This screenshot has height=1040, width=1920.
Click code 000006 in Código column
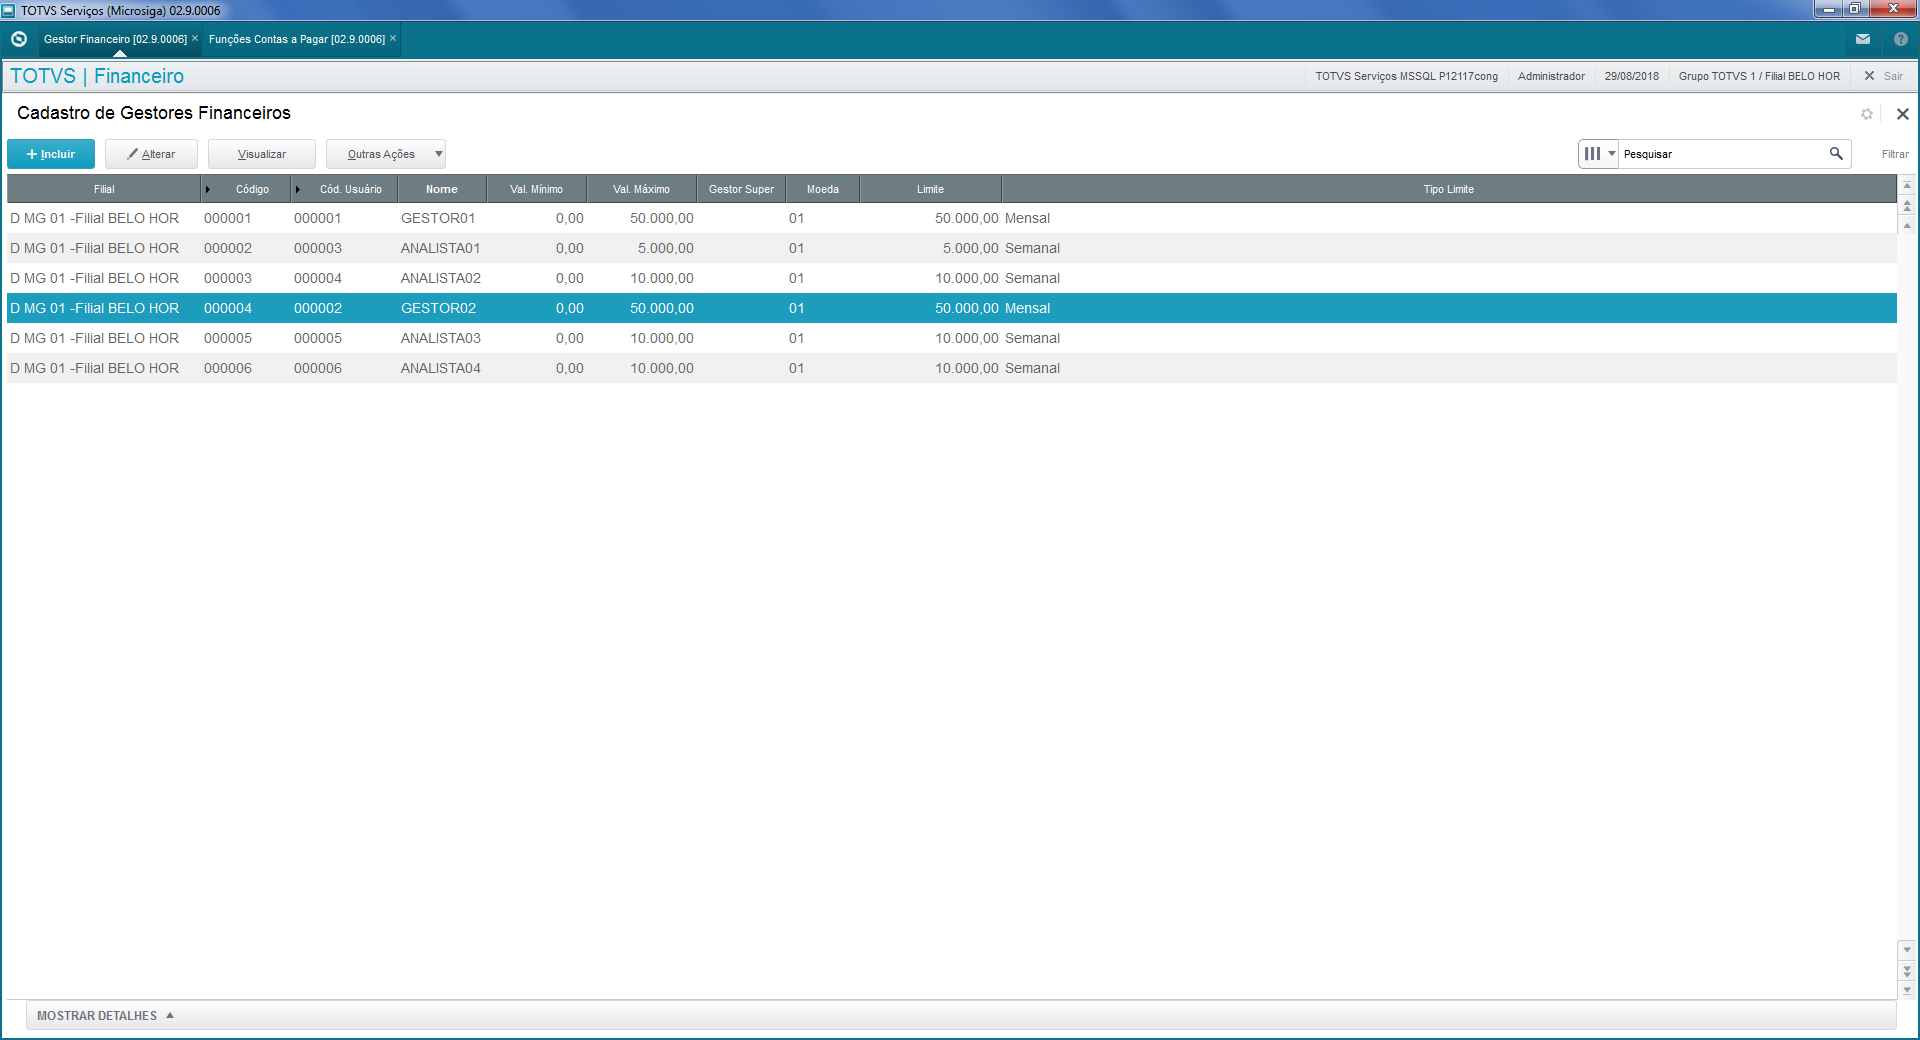click(x=228, y=368)
